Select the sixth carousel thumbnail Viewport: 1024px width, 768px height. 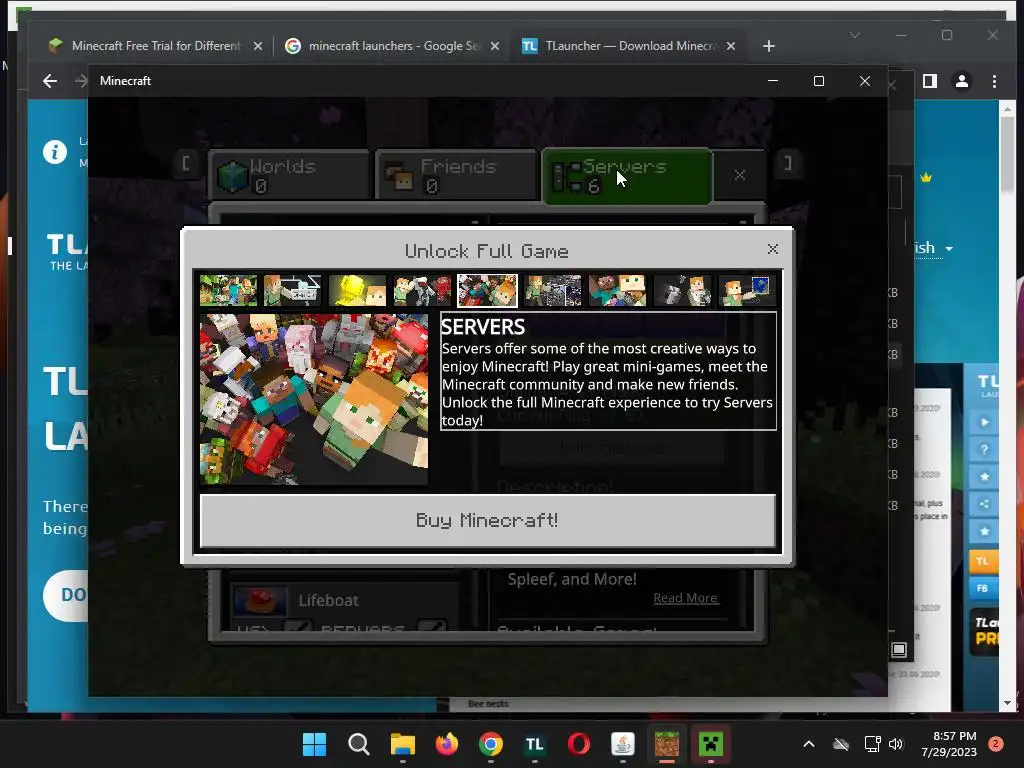tap(552, 291)
